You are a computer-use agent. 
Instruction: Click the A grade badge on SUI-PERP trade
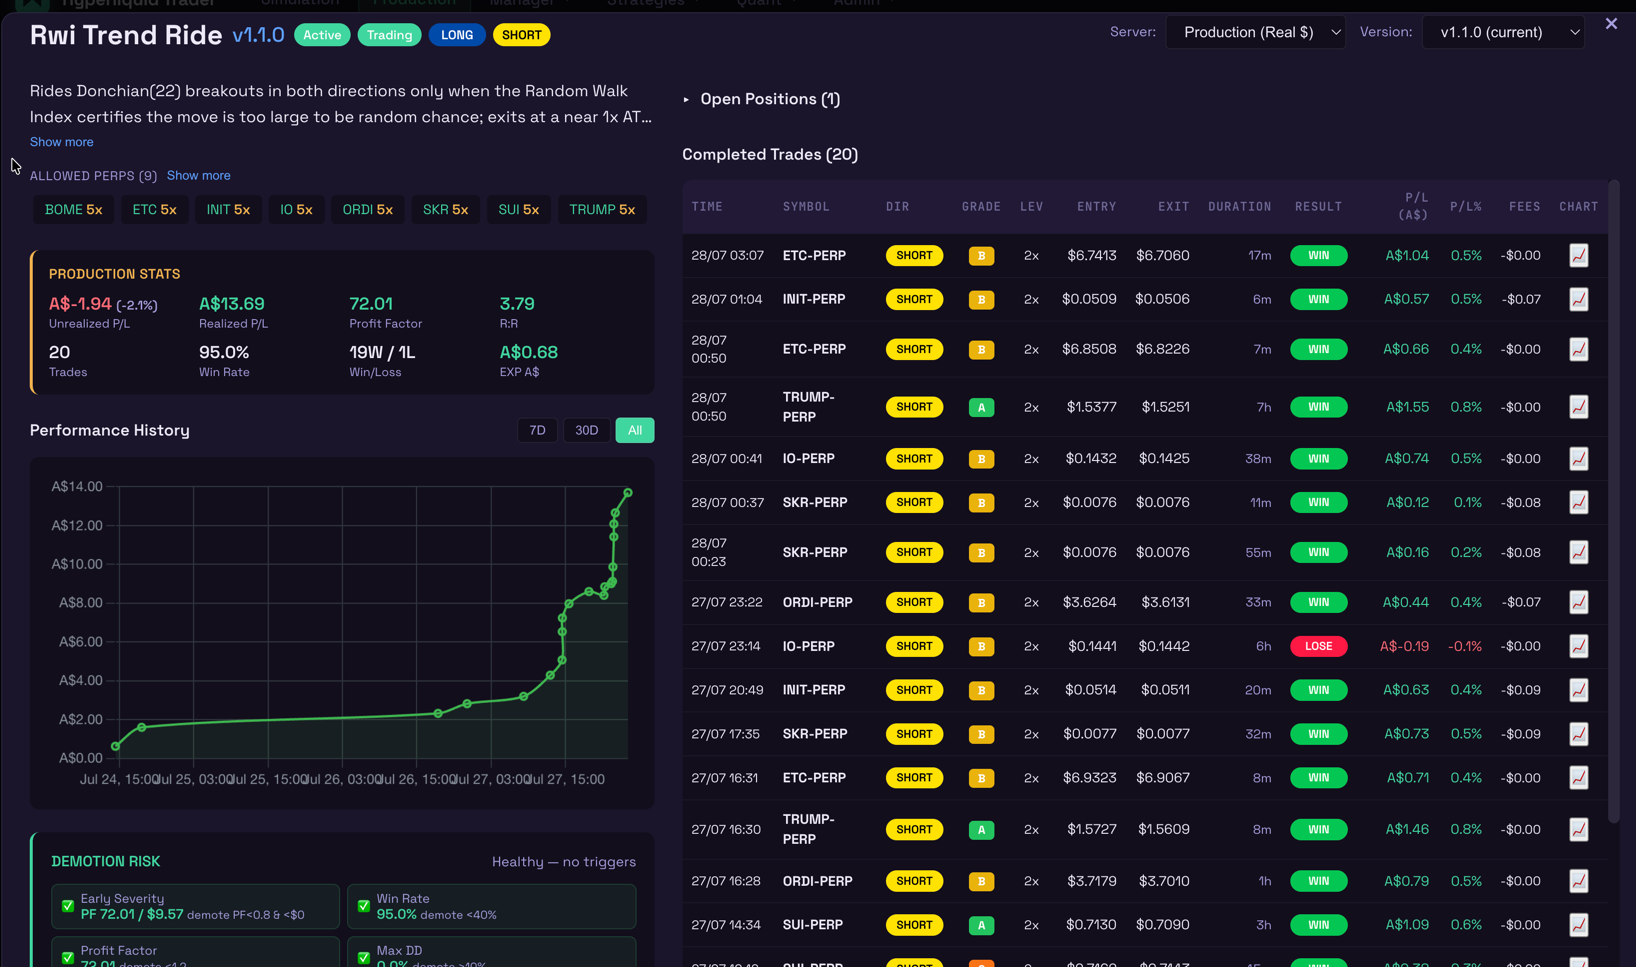click(981, 925)
